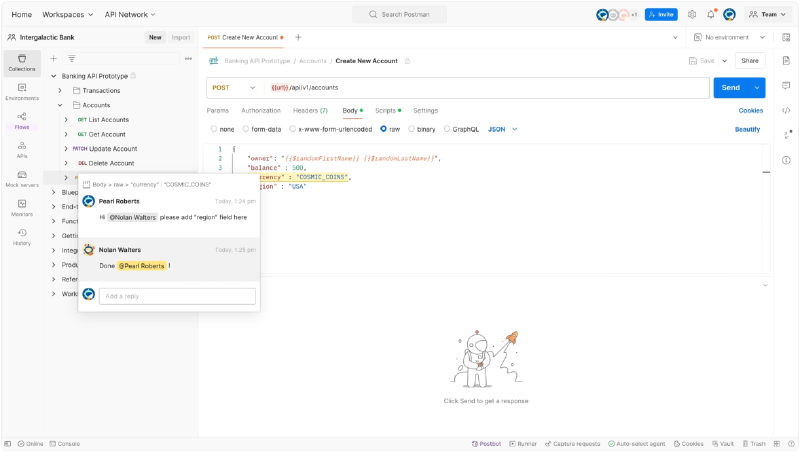Click the request URL field
800x452 pixels.
click(x=487, y=88)
